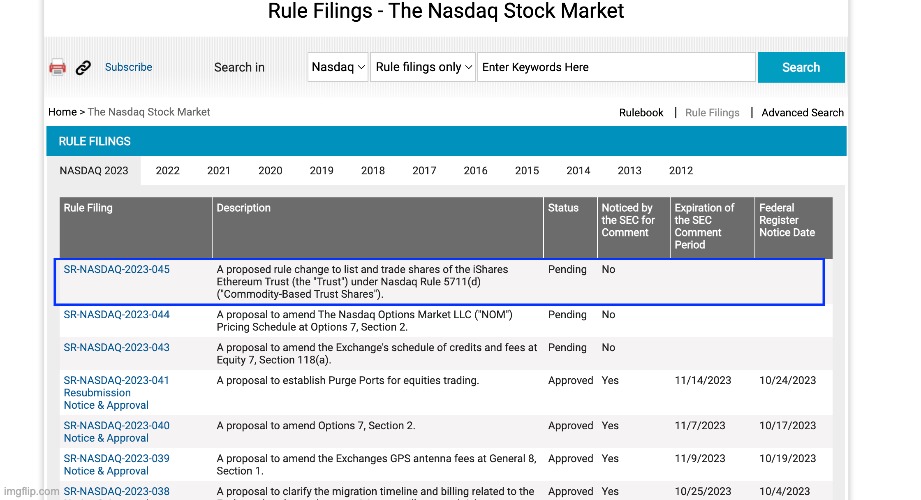
Task: Switch to the 2012 tab
Action: [681, 170]
